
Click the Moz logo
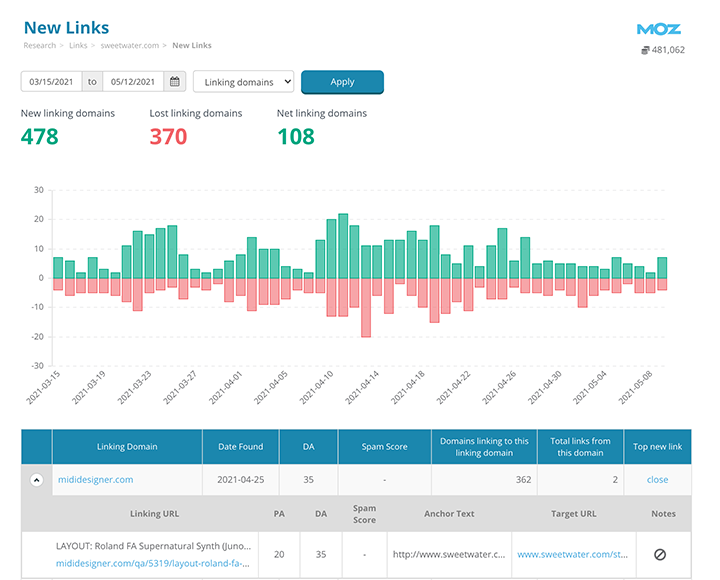[x=660, y=29]
